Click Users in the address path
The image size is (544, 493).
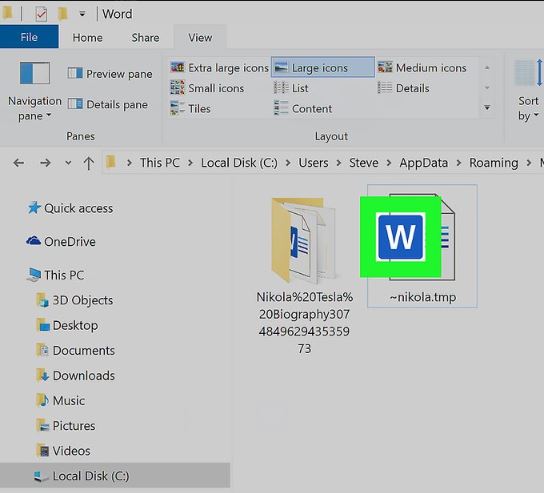coord(313,162)
